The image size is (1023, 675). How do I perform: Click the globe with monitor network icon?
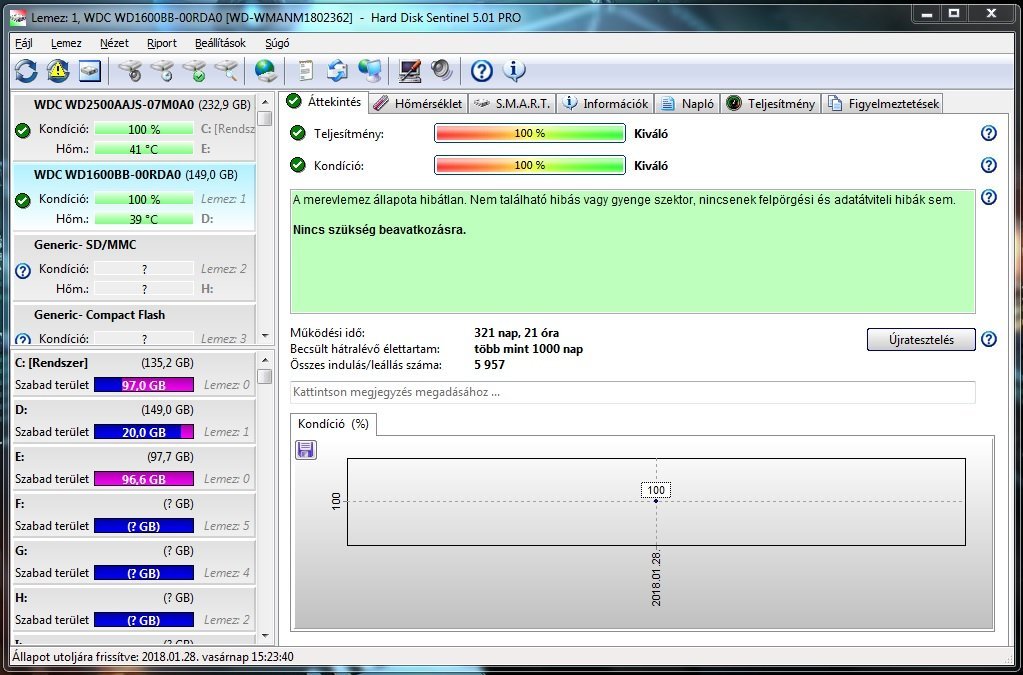(370, 70)
